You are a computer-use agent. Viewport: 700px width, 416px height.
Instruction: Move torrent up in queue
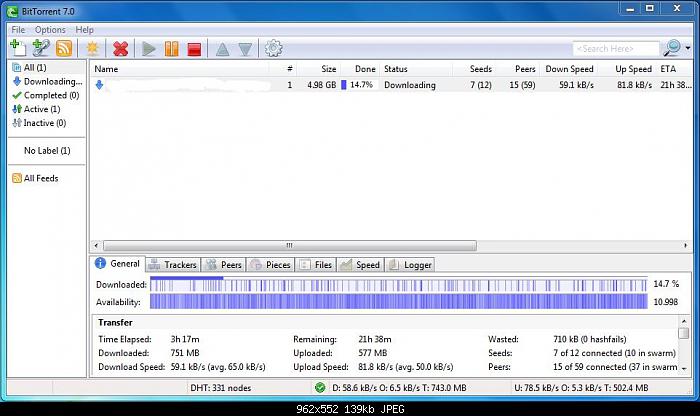[222, 48]
